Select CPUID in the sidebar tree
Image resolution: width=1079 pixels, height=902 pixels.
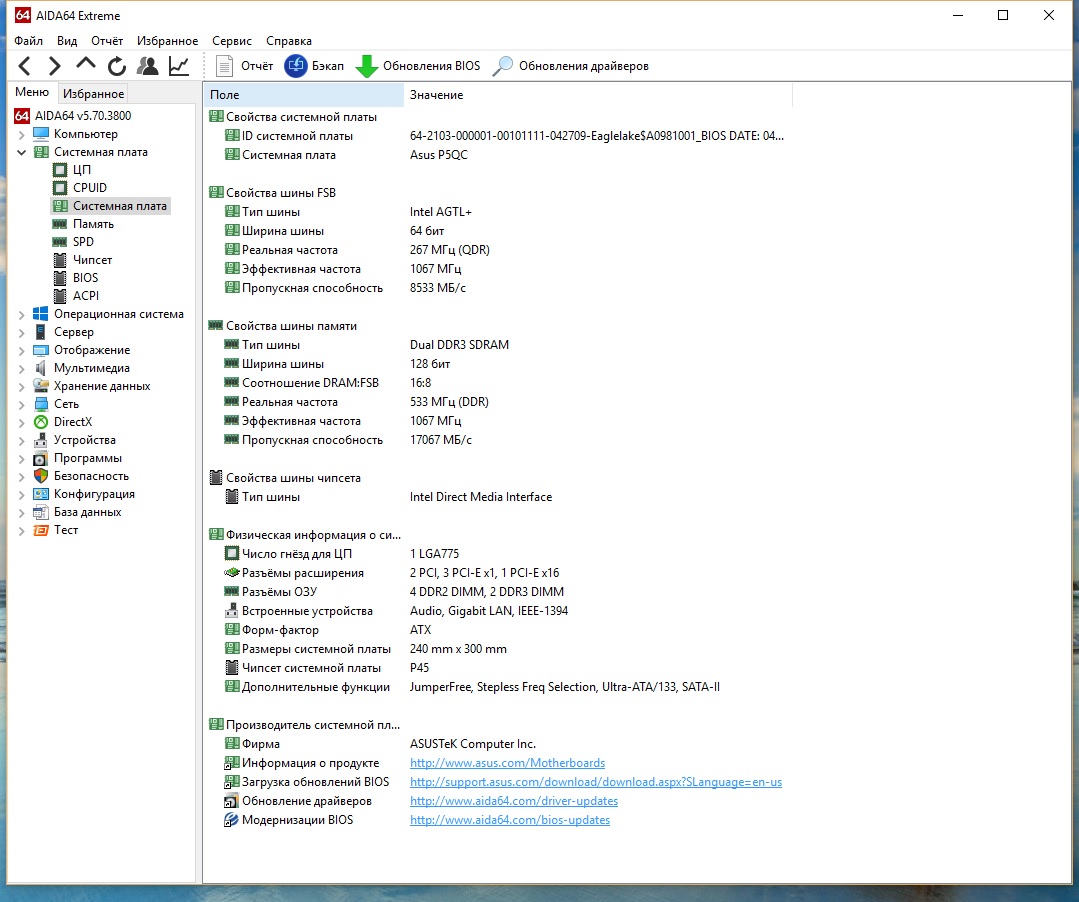[89, 188]
